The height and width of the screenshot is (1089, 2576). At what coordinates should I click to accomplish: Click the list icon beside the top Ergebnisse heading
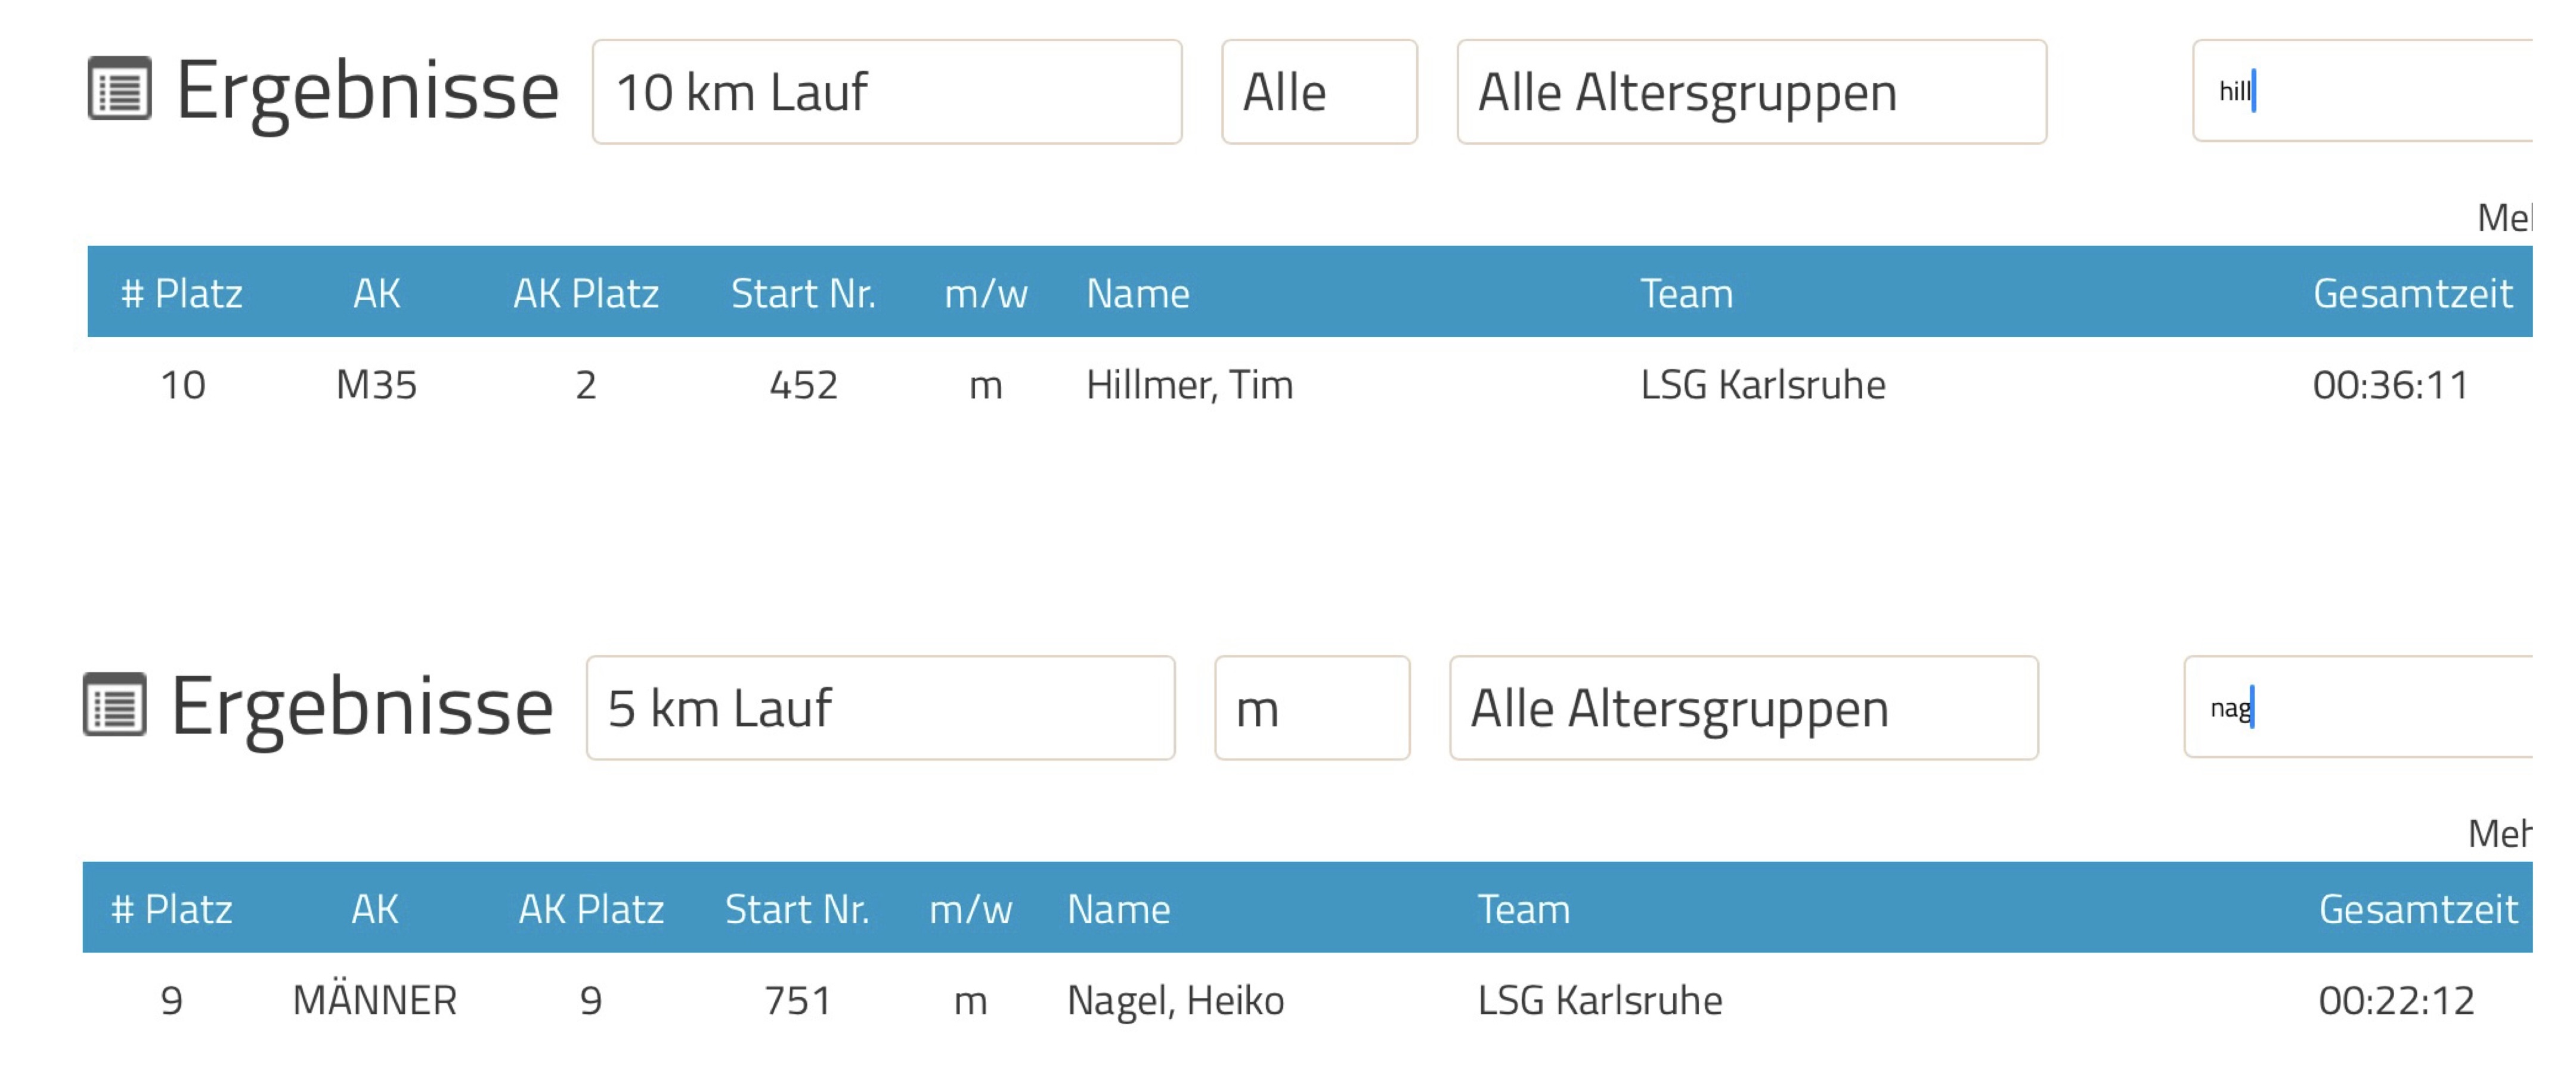(120, 89)
